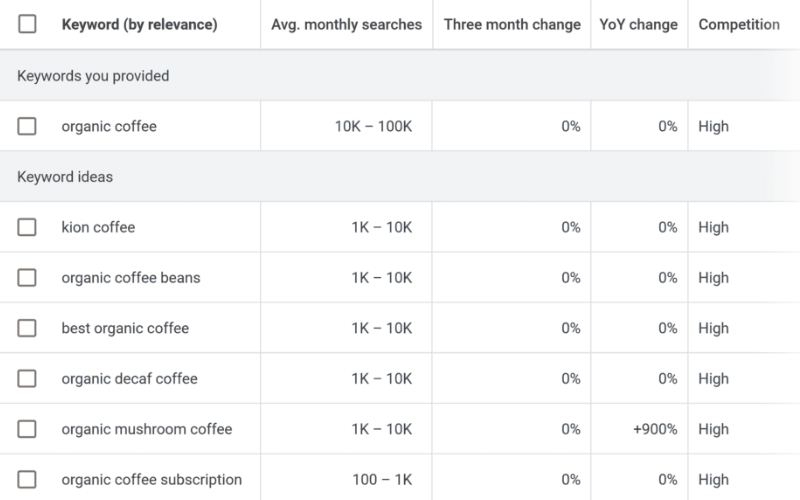The height and width of the screenshot is (500, 800).
Task: Select the organic coffee subscription checkbox
Action: (27, 480)
